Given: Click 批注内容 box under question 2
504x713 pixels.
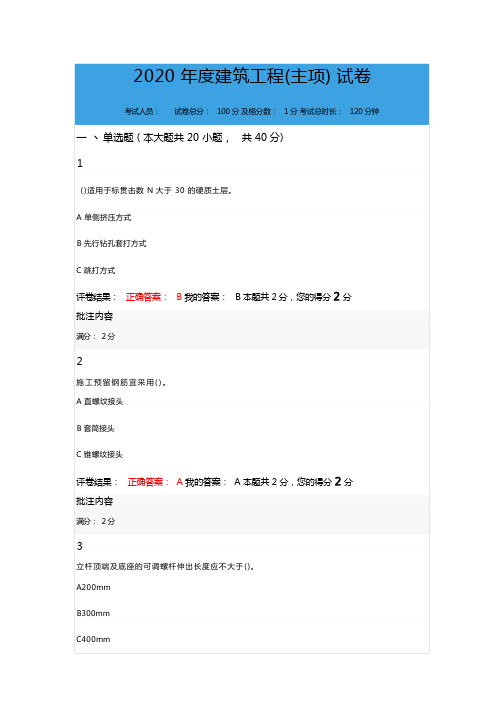Looking at the screenshot, I should 252,515.
